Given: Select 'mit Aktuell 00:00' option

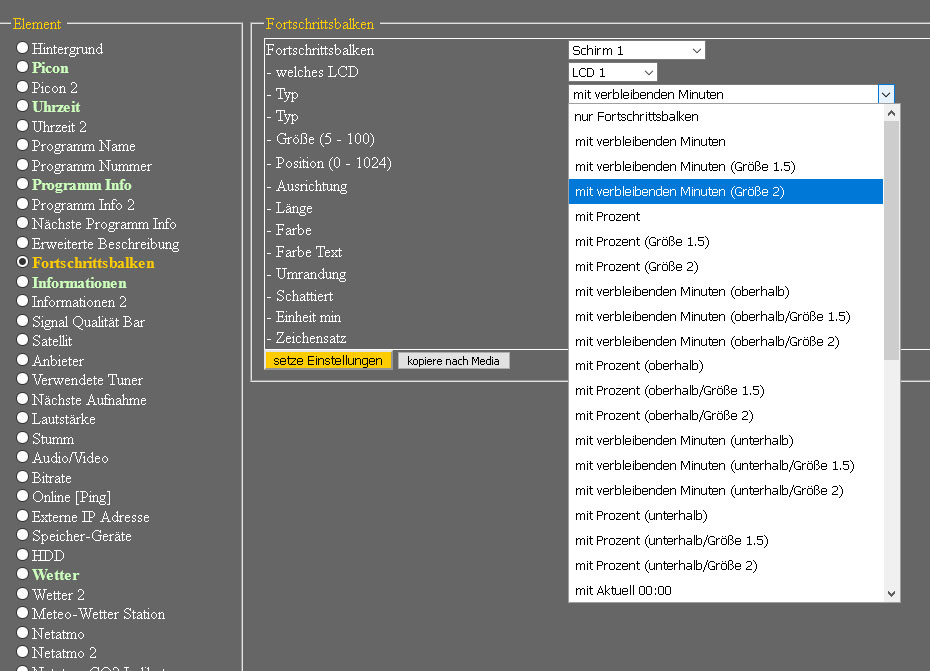Looking at the screenshot, I should click(726, 590).
